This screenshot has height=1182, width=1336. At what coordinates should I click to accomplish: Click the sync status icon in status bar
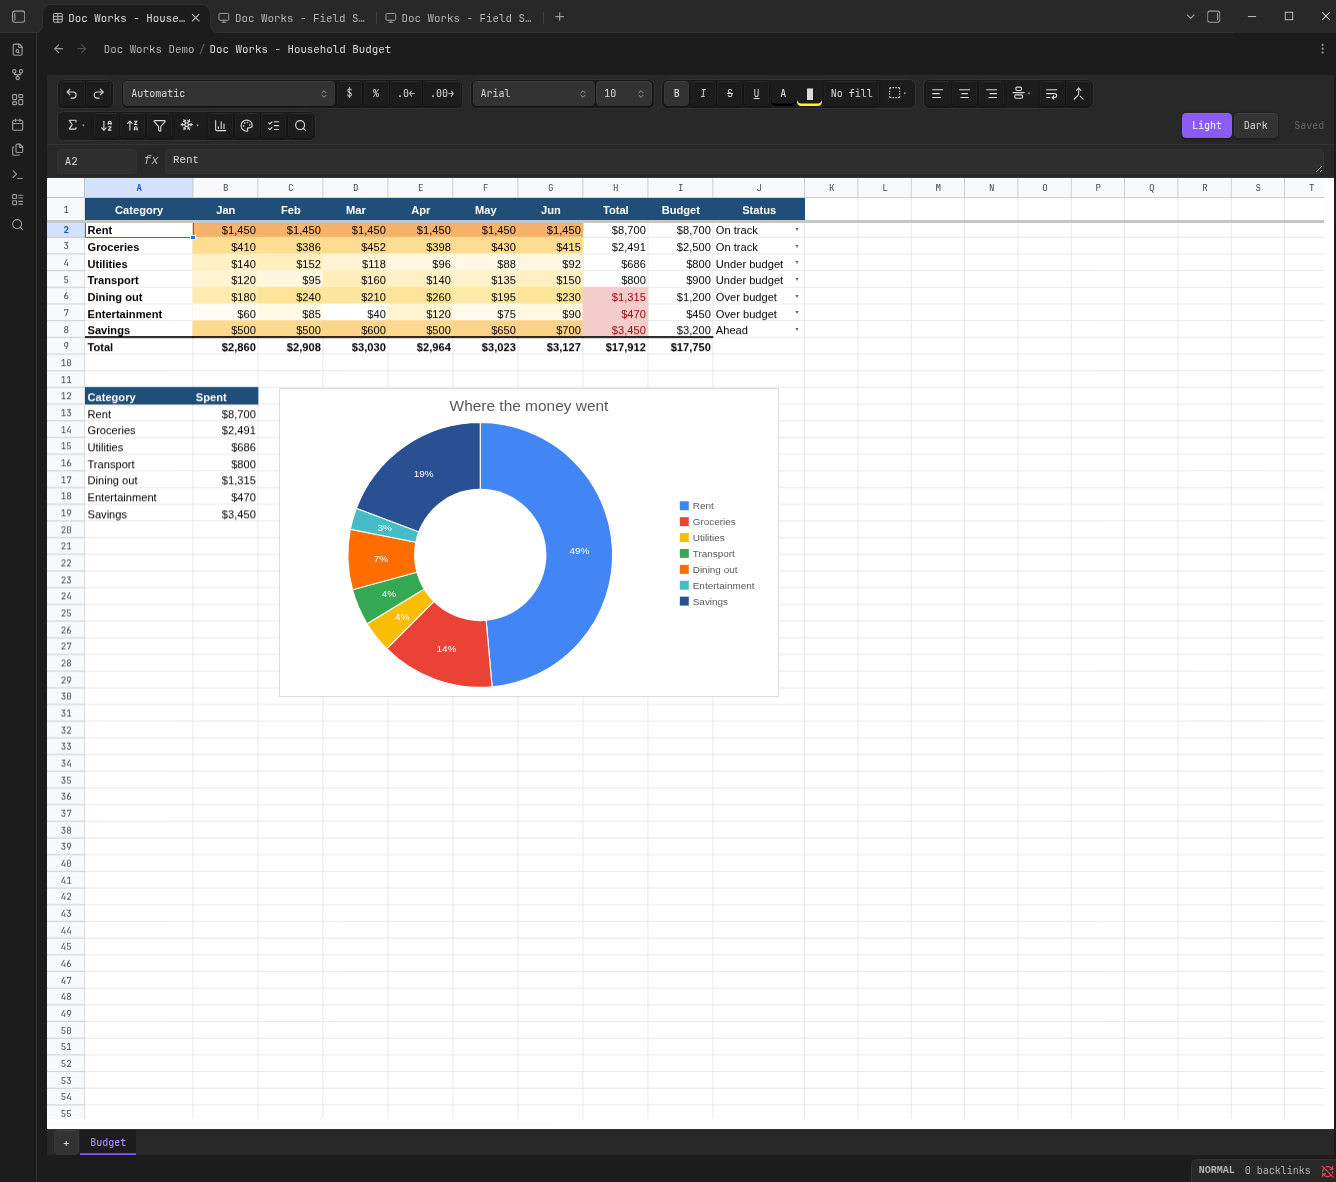[x=1328, y=1171]
